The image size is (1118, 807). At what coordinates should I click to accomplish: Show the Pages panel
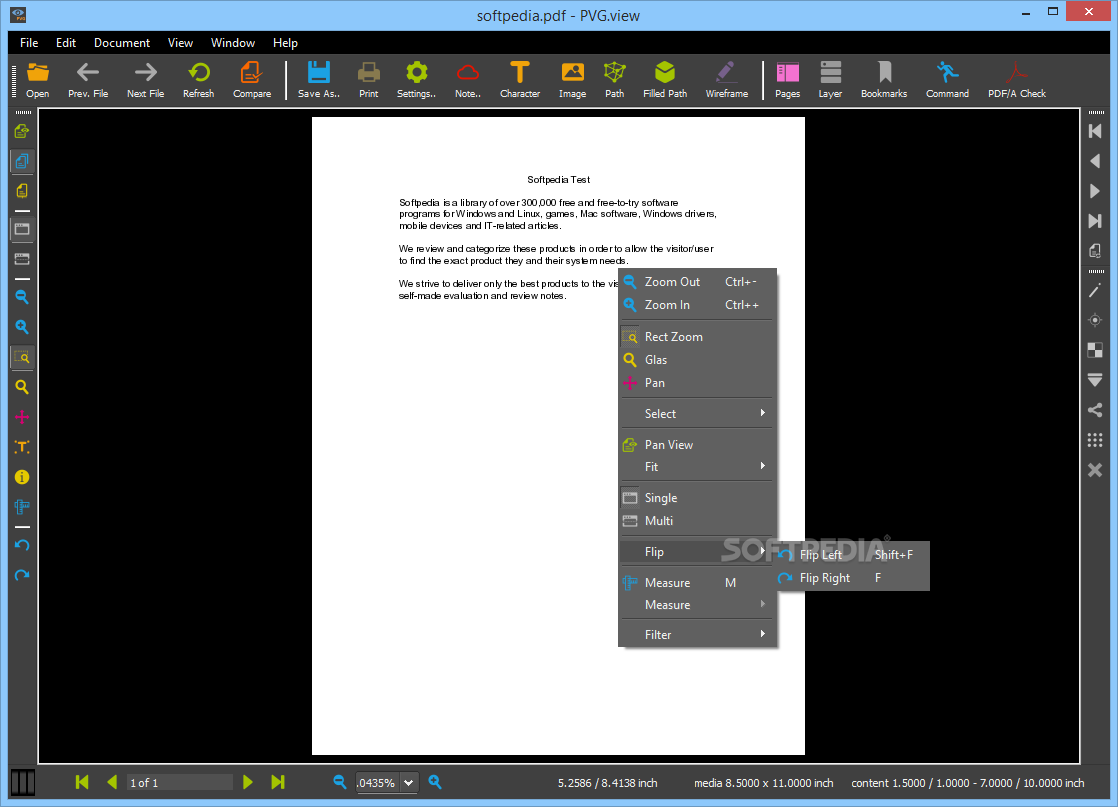[788, 80]
